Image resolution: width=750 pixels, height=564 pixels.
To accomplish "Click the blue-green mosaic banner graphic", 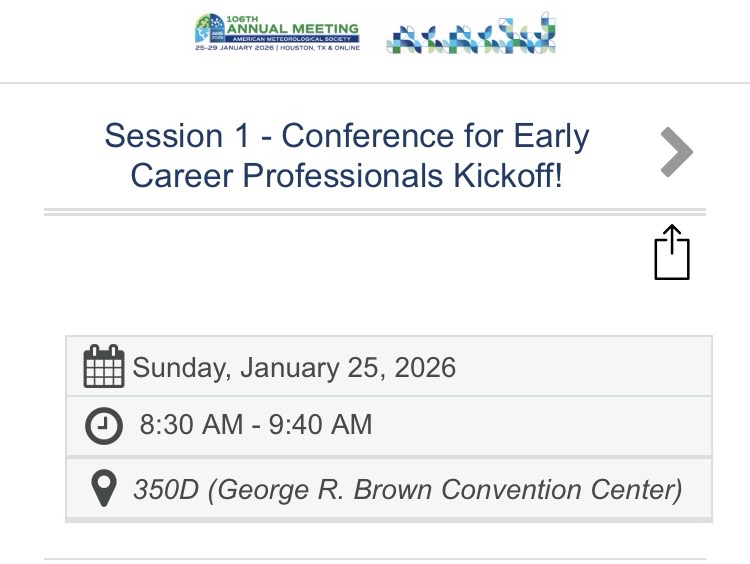I will [470, 34].
